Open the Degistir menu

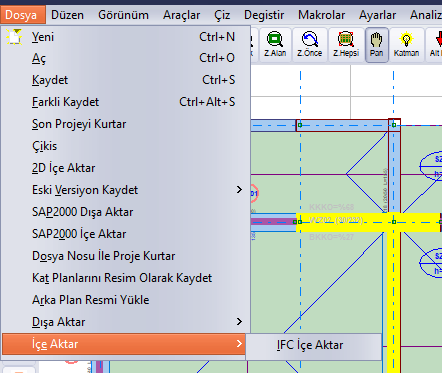264,15
